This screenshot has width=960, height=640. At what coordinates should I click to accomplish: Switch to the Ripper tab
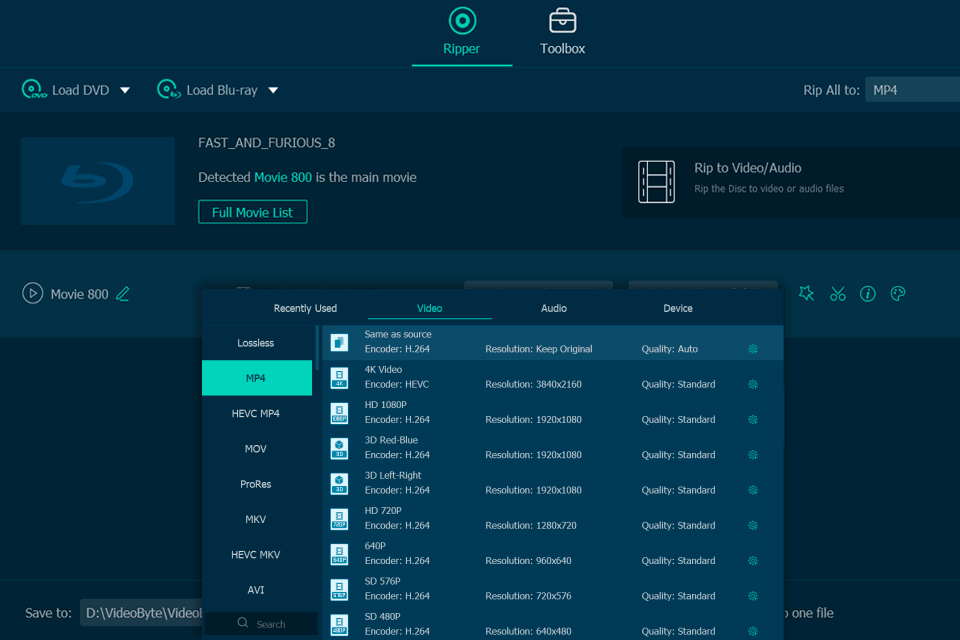(x=462, y=32)
